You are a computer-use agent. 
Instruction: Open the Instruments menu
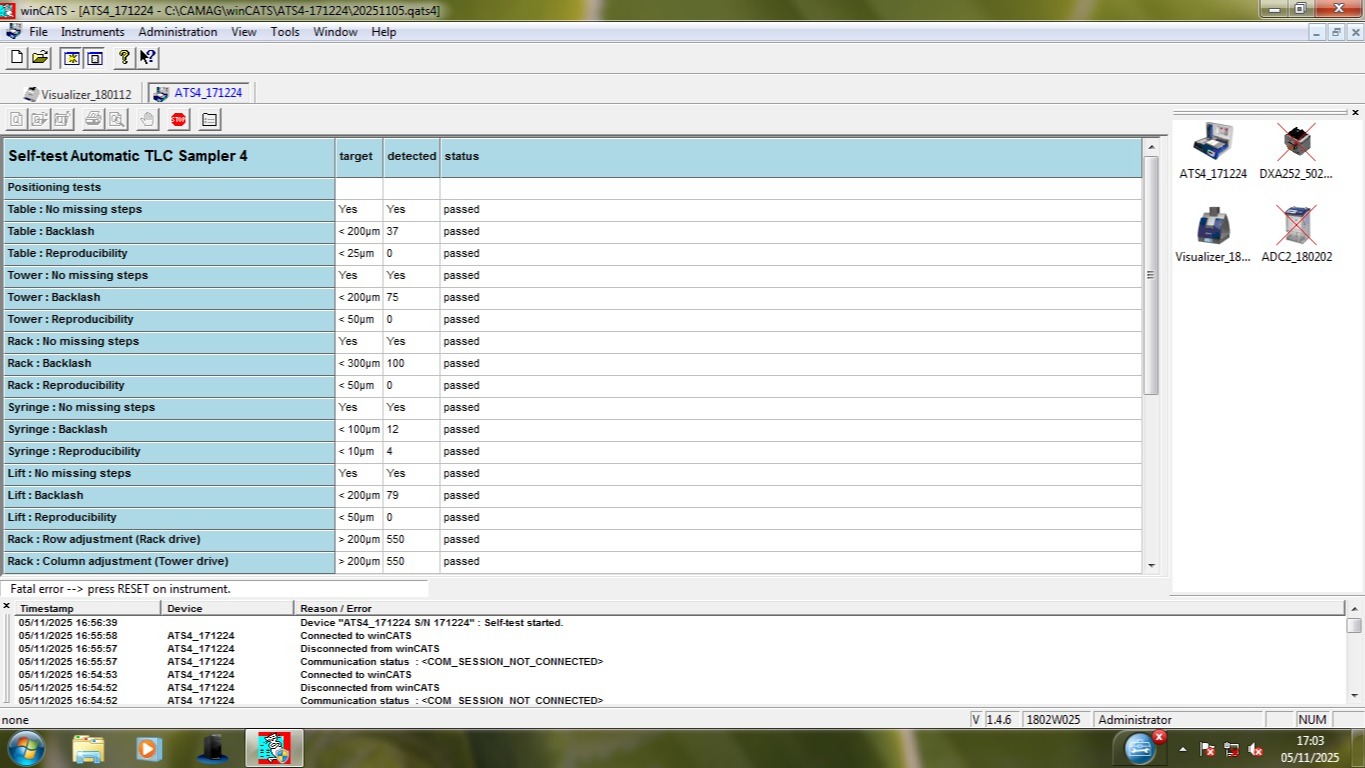click(92, 31)
